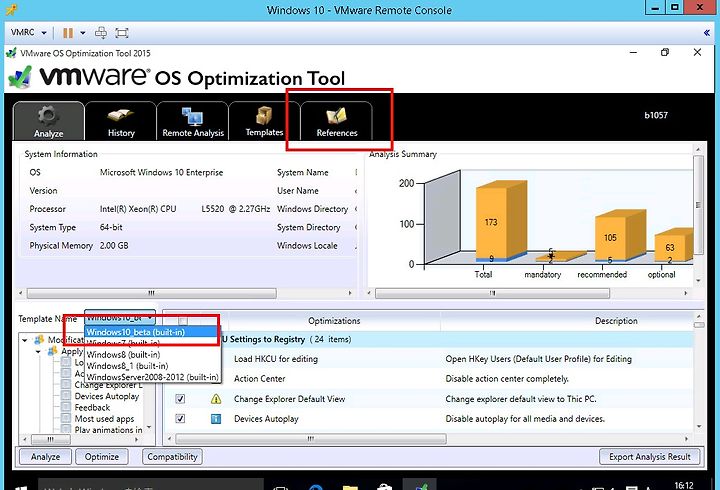Uncheck Devices Autoplay in the optimizations list
Viewport: 720px width, 490px height.
[x=180, y=418]
